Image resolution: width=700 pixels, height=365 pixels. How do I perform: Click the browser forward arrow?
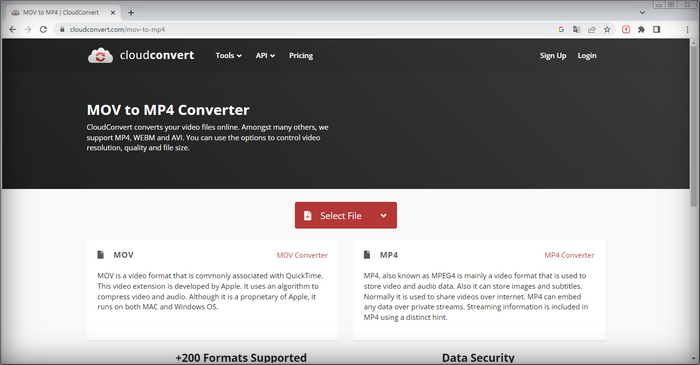pyautogui.click(x=28, y=29)
